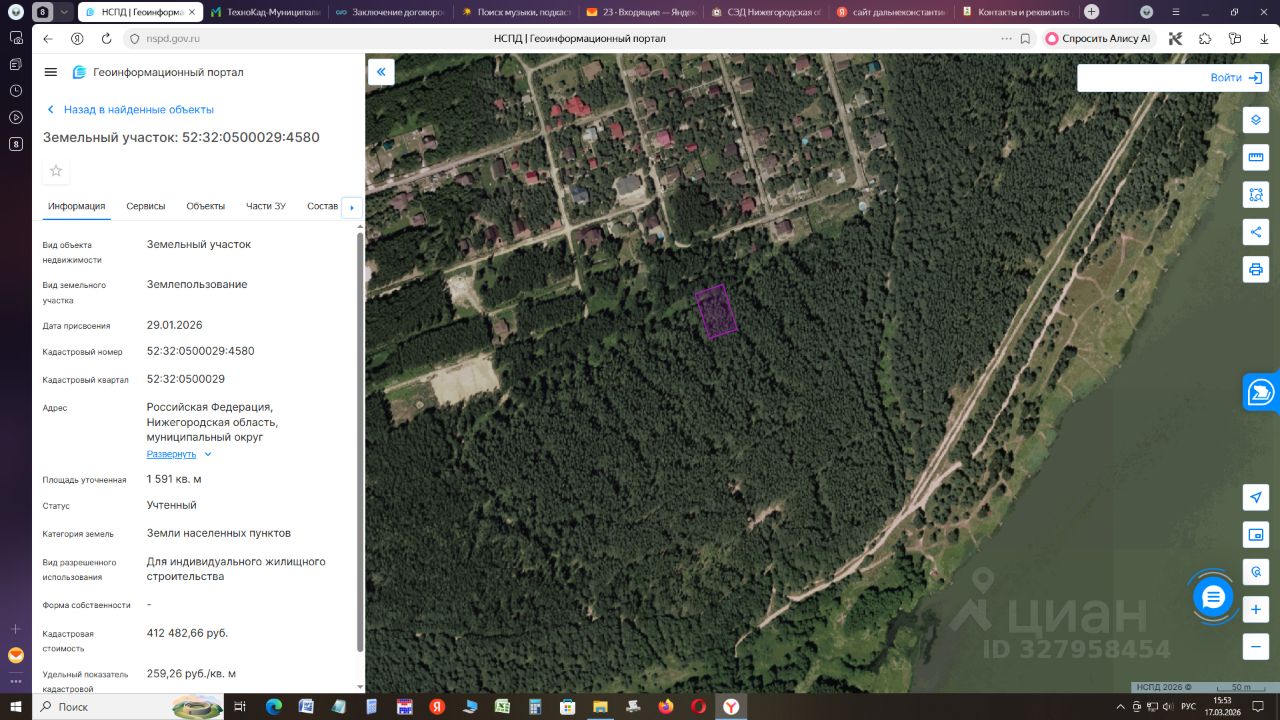This screenshot has height=720, width=1280.
Task: Click the share map icon
Action: tap(1256, 232)
